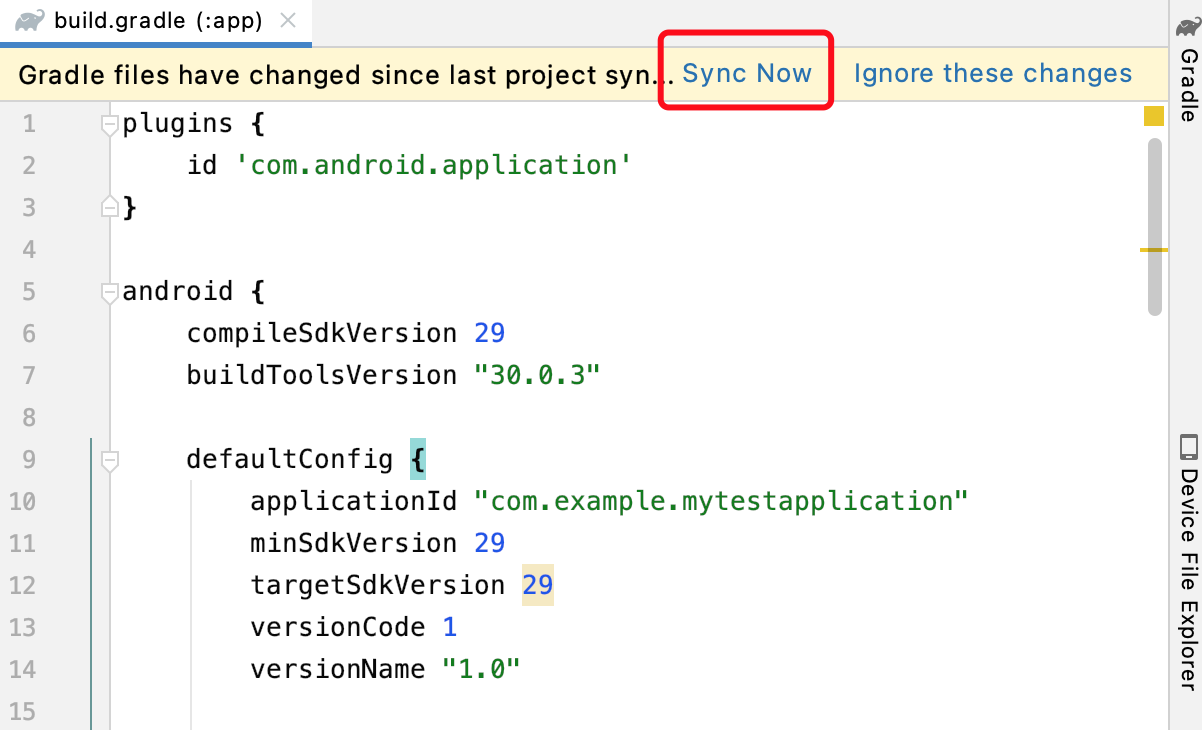Click the highlighted 29 after targetSdkVersion
1202x730 pixels.
click(x=537, y=585)
